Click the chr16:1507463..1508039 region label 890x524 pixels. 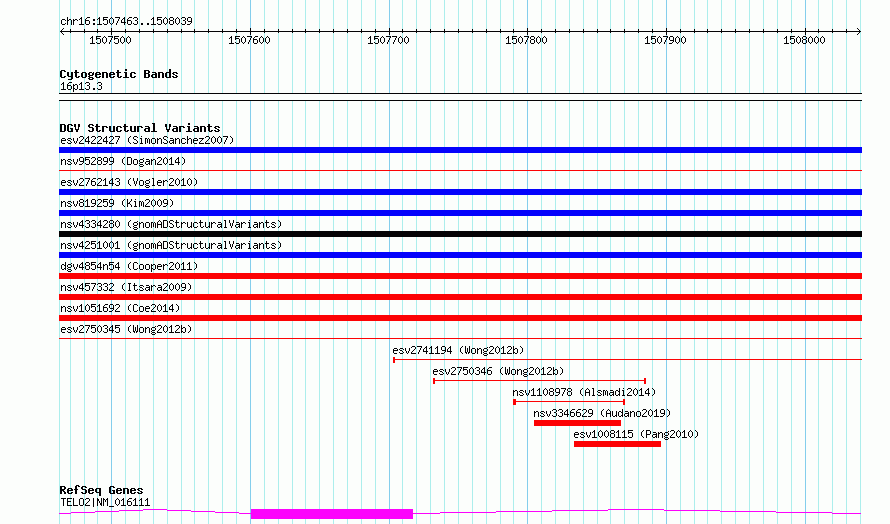[x=126, y=21]
